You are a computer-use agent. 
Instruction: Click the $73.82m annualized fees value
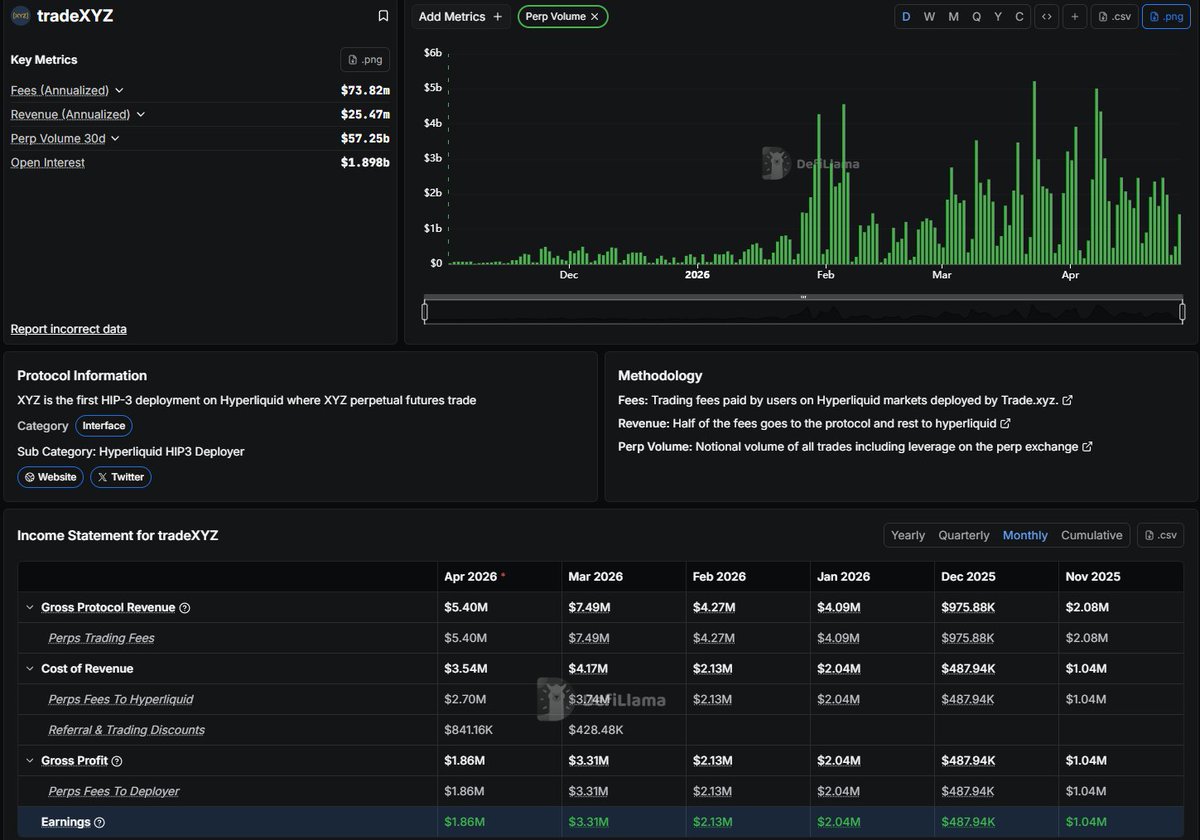coord(365,90)
